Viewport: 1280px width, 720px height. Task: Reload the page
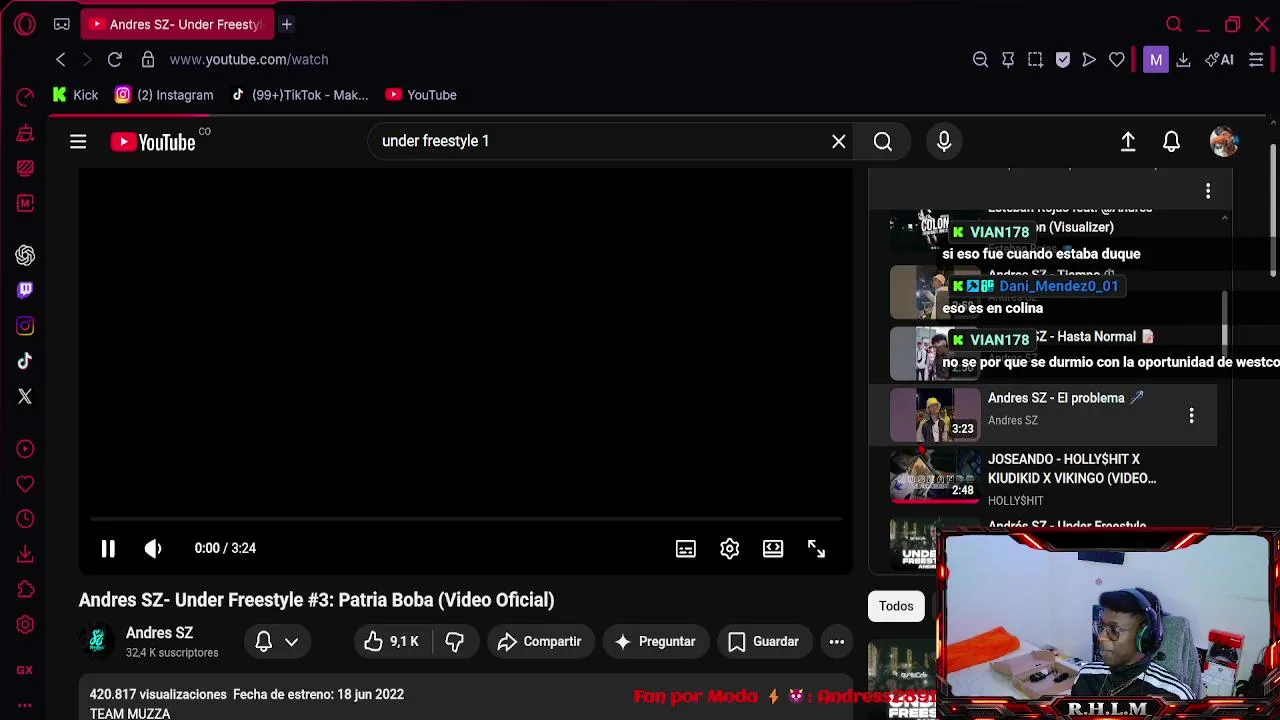[x=115, y=60]
